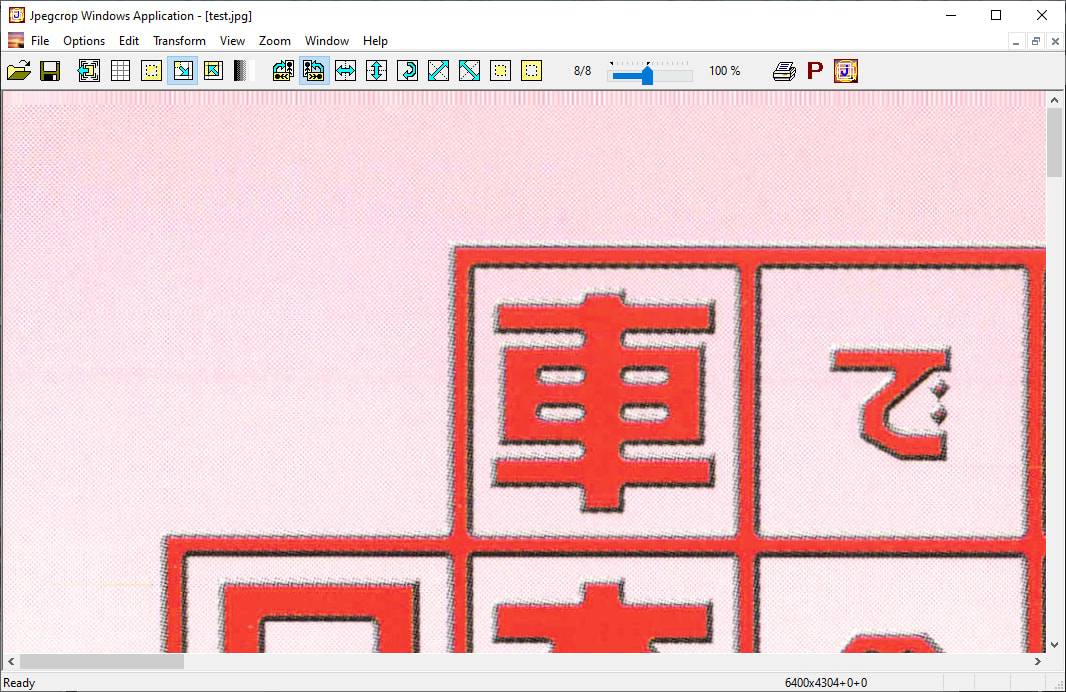Open the Zoom menu
1066x692 pixels.
pos(274,41)
